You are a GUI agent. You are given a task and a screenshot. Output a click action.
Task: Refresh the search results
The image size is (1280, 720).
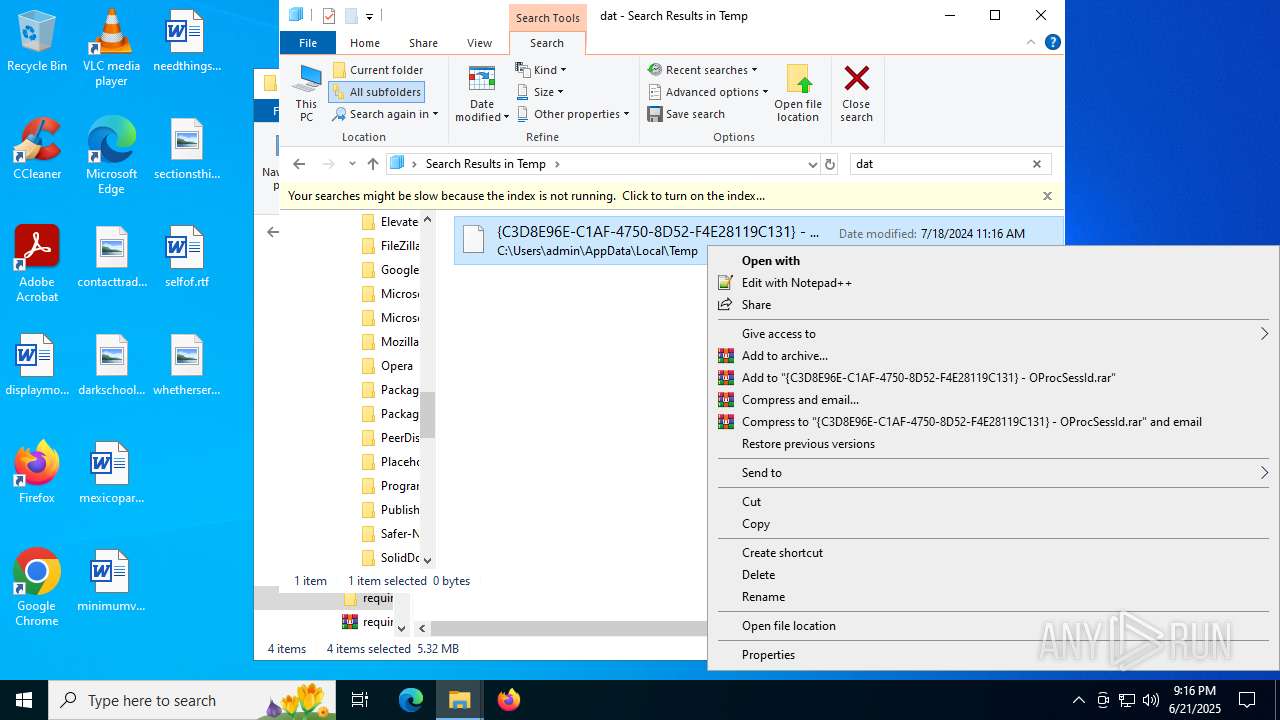click(x=829, y=164)
